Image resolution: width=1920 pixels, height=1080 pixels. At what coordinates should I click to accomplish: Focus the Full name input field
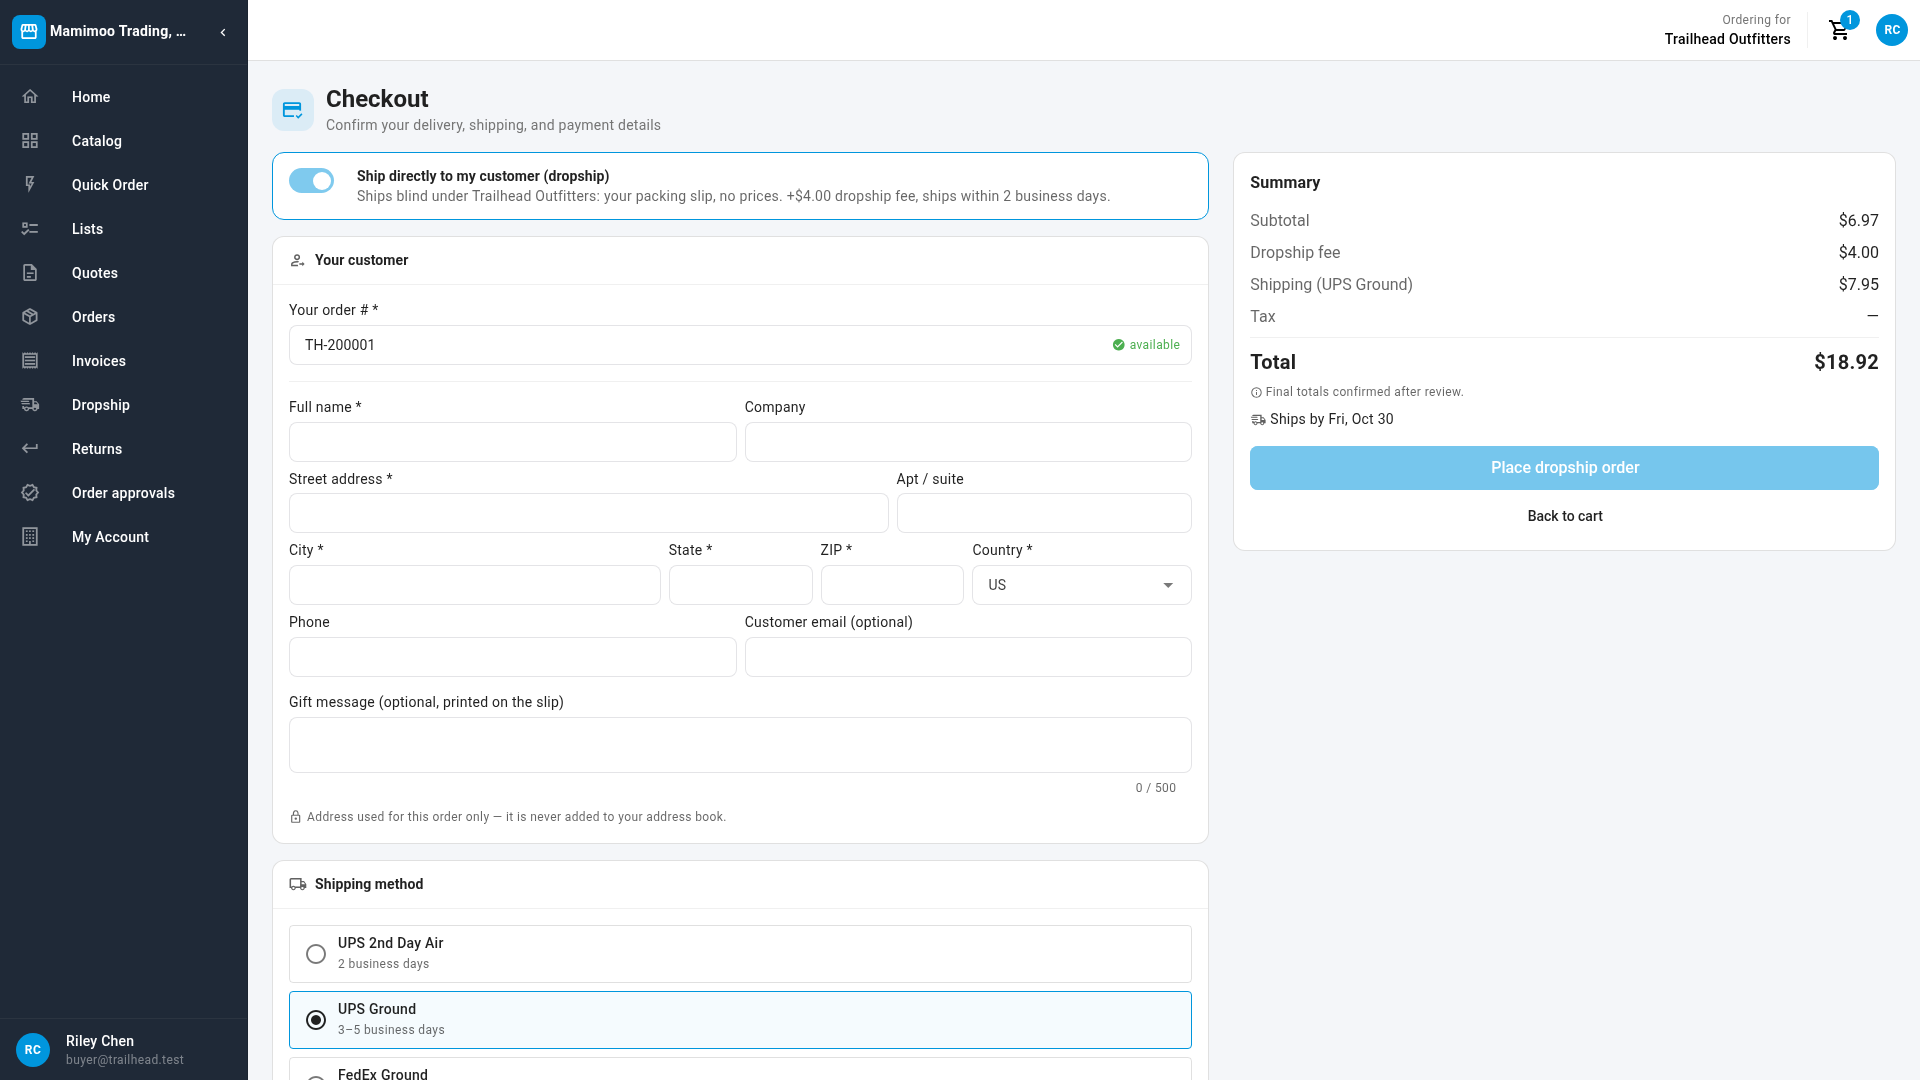[512, 442]
